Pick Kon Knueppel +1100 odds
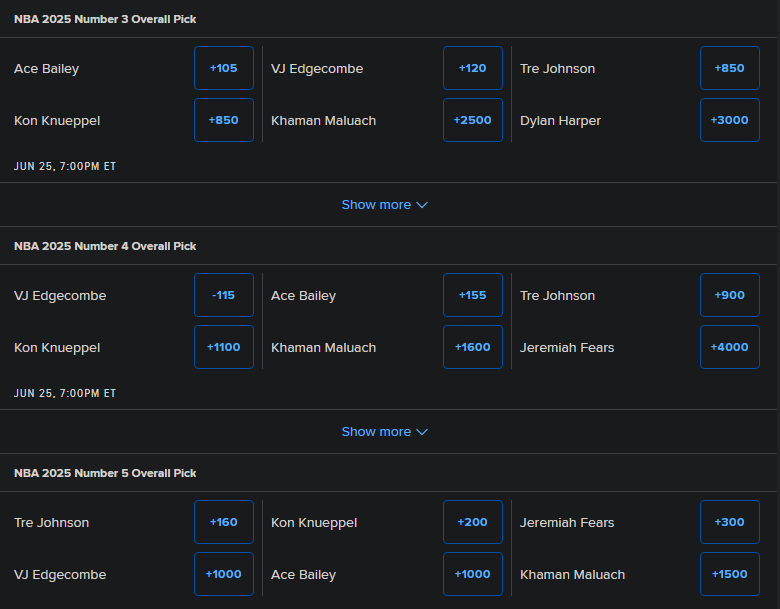Viewport: 780px width, 609px height. [x=224, y=347]
